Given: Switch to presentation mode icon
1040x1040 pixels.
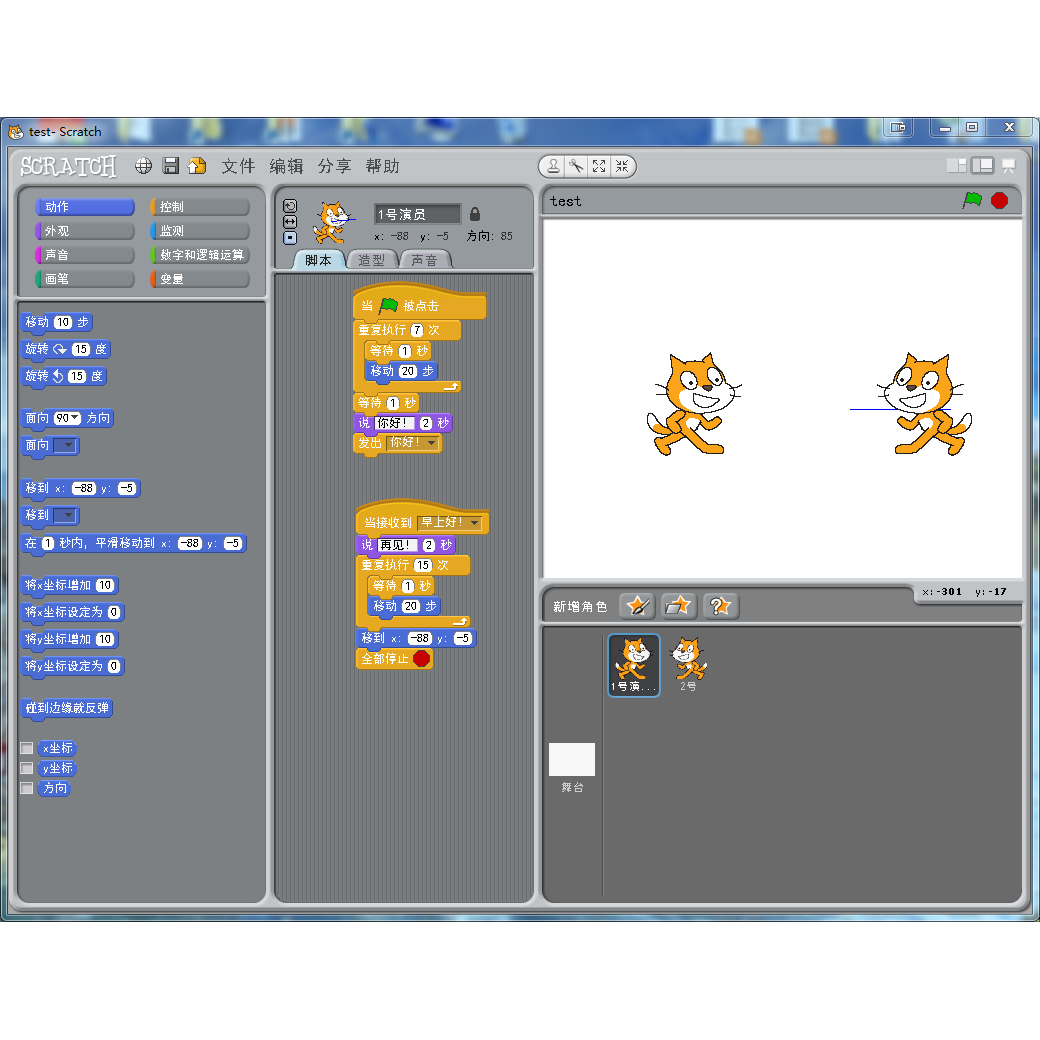Looking at the screenshot, I should [1008, 166].
